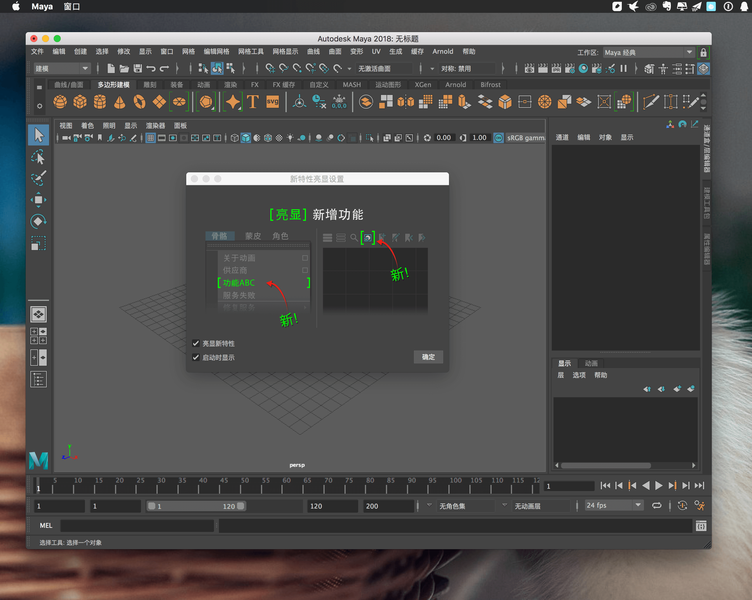Toggle the sRGB gamma color management button
The height and width of the screenshot is (600, 752).
(x=499, y=138)
